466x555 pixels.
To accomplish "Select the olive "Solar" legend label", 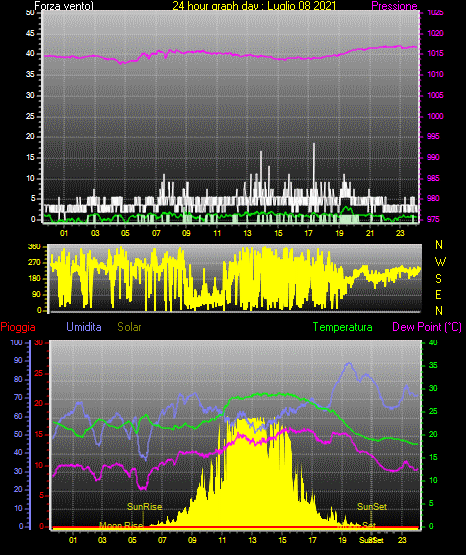I will click(x=129, y=327).
